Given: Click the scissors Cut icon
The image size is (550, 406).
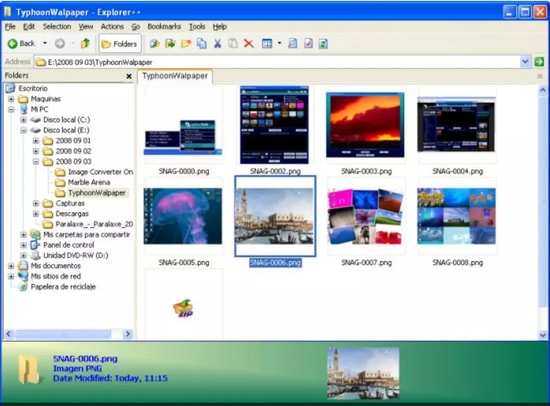Looking at the screenshot, I should coord(217,44).
